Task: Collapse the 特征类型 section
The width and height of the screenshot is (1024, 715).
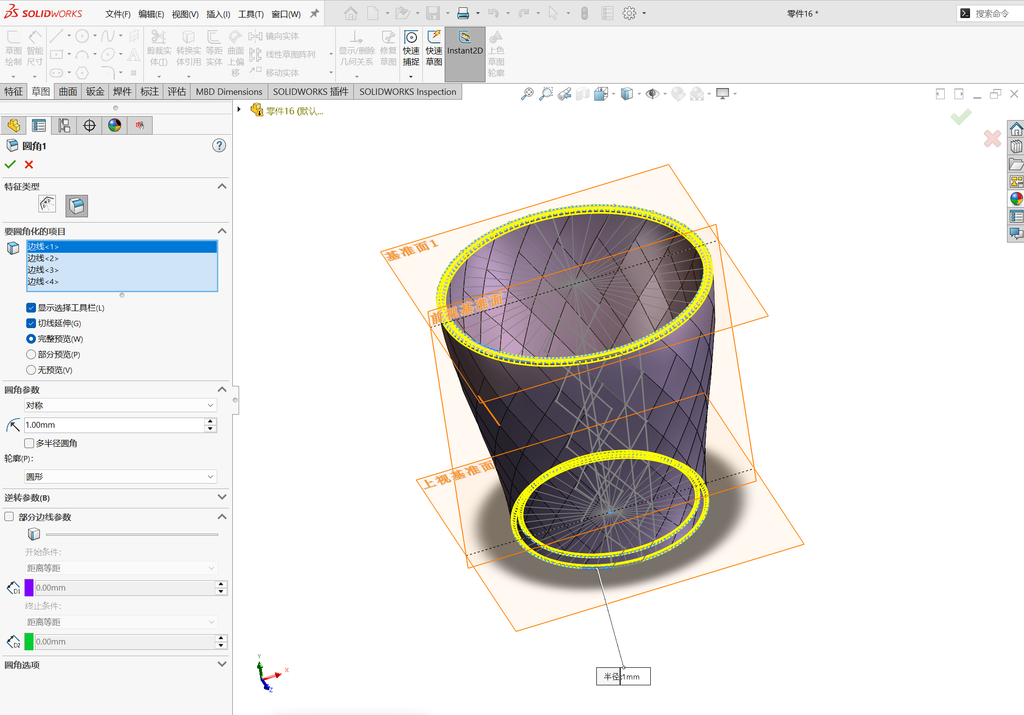Action: tap(222, 186)
